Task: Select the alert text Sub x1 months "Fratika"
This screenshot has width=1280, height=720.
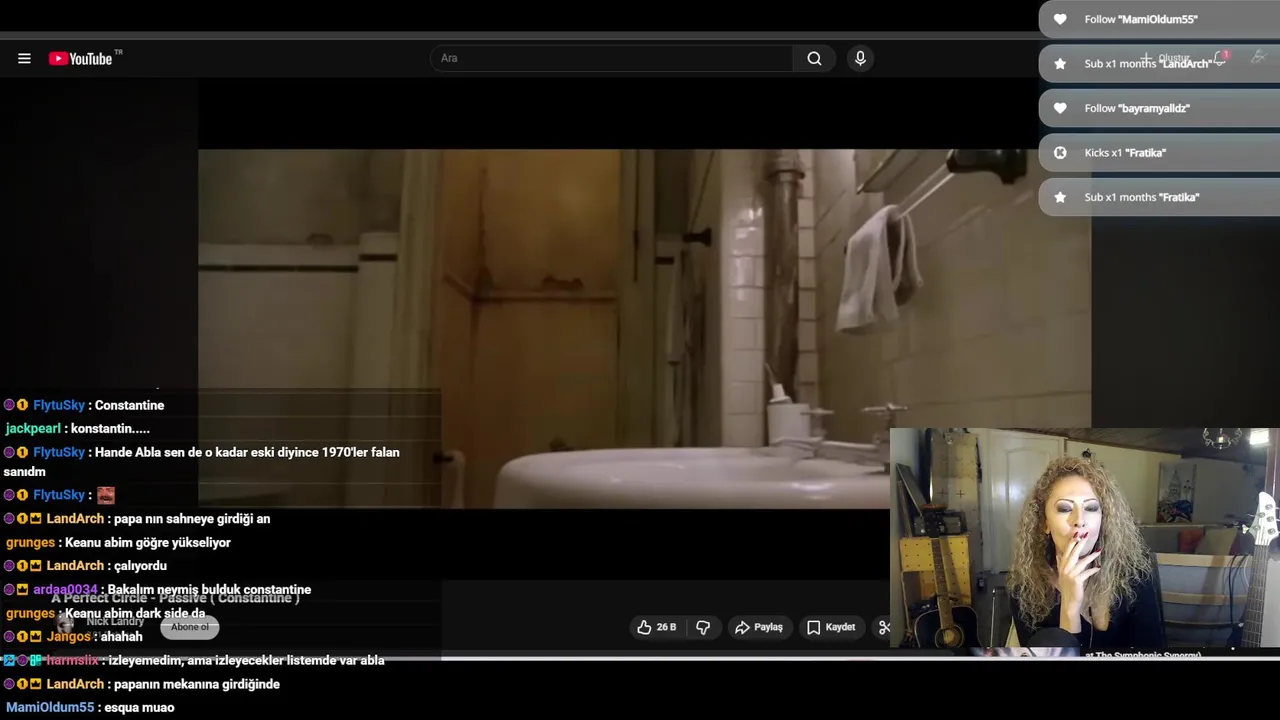Action: (x=1142, y=197)
